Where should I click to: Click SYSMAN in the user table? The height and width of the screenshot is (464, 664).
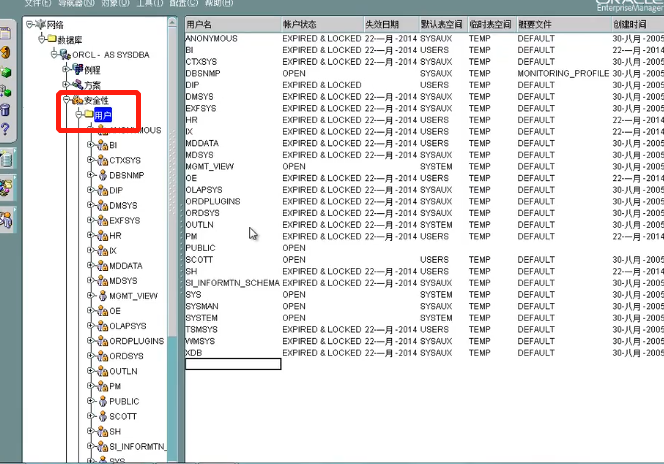[x=202, y=306]
